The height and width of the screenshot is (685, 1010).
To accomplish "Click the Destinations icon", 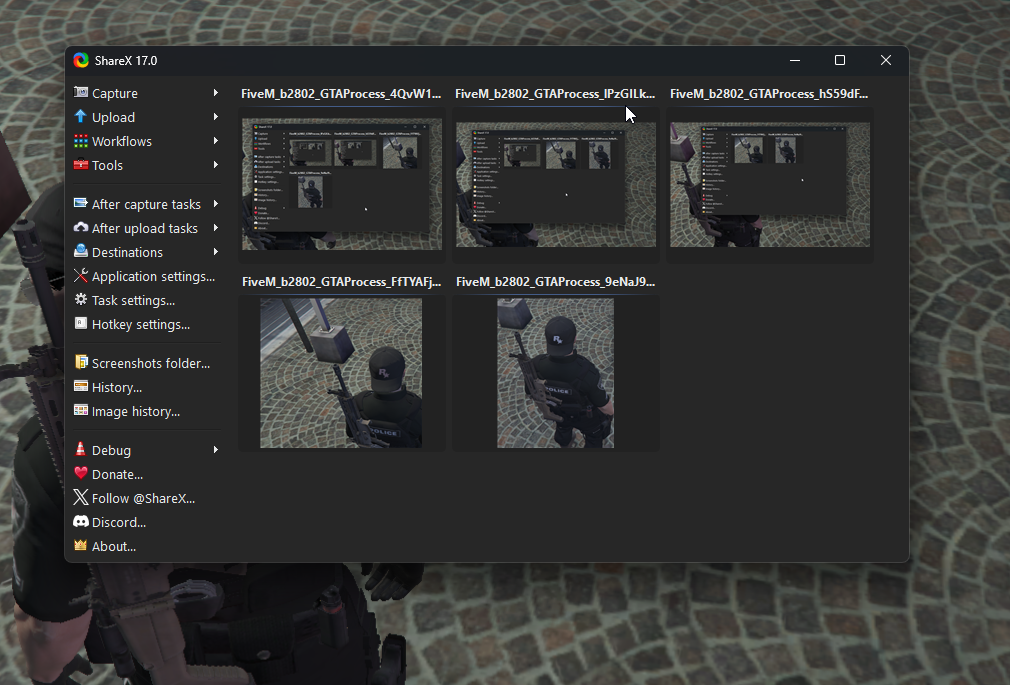I will click(81, 251).
